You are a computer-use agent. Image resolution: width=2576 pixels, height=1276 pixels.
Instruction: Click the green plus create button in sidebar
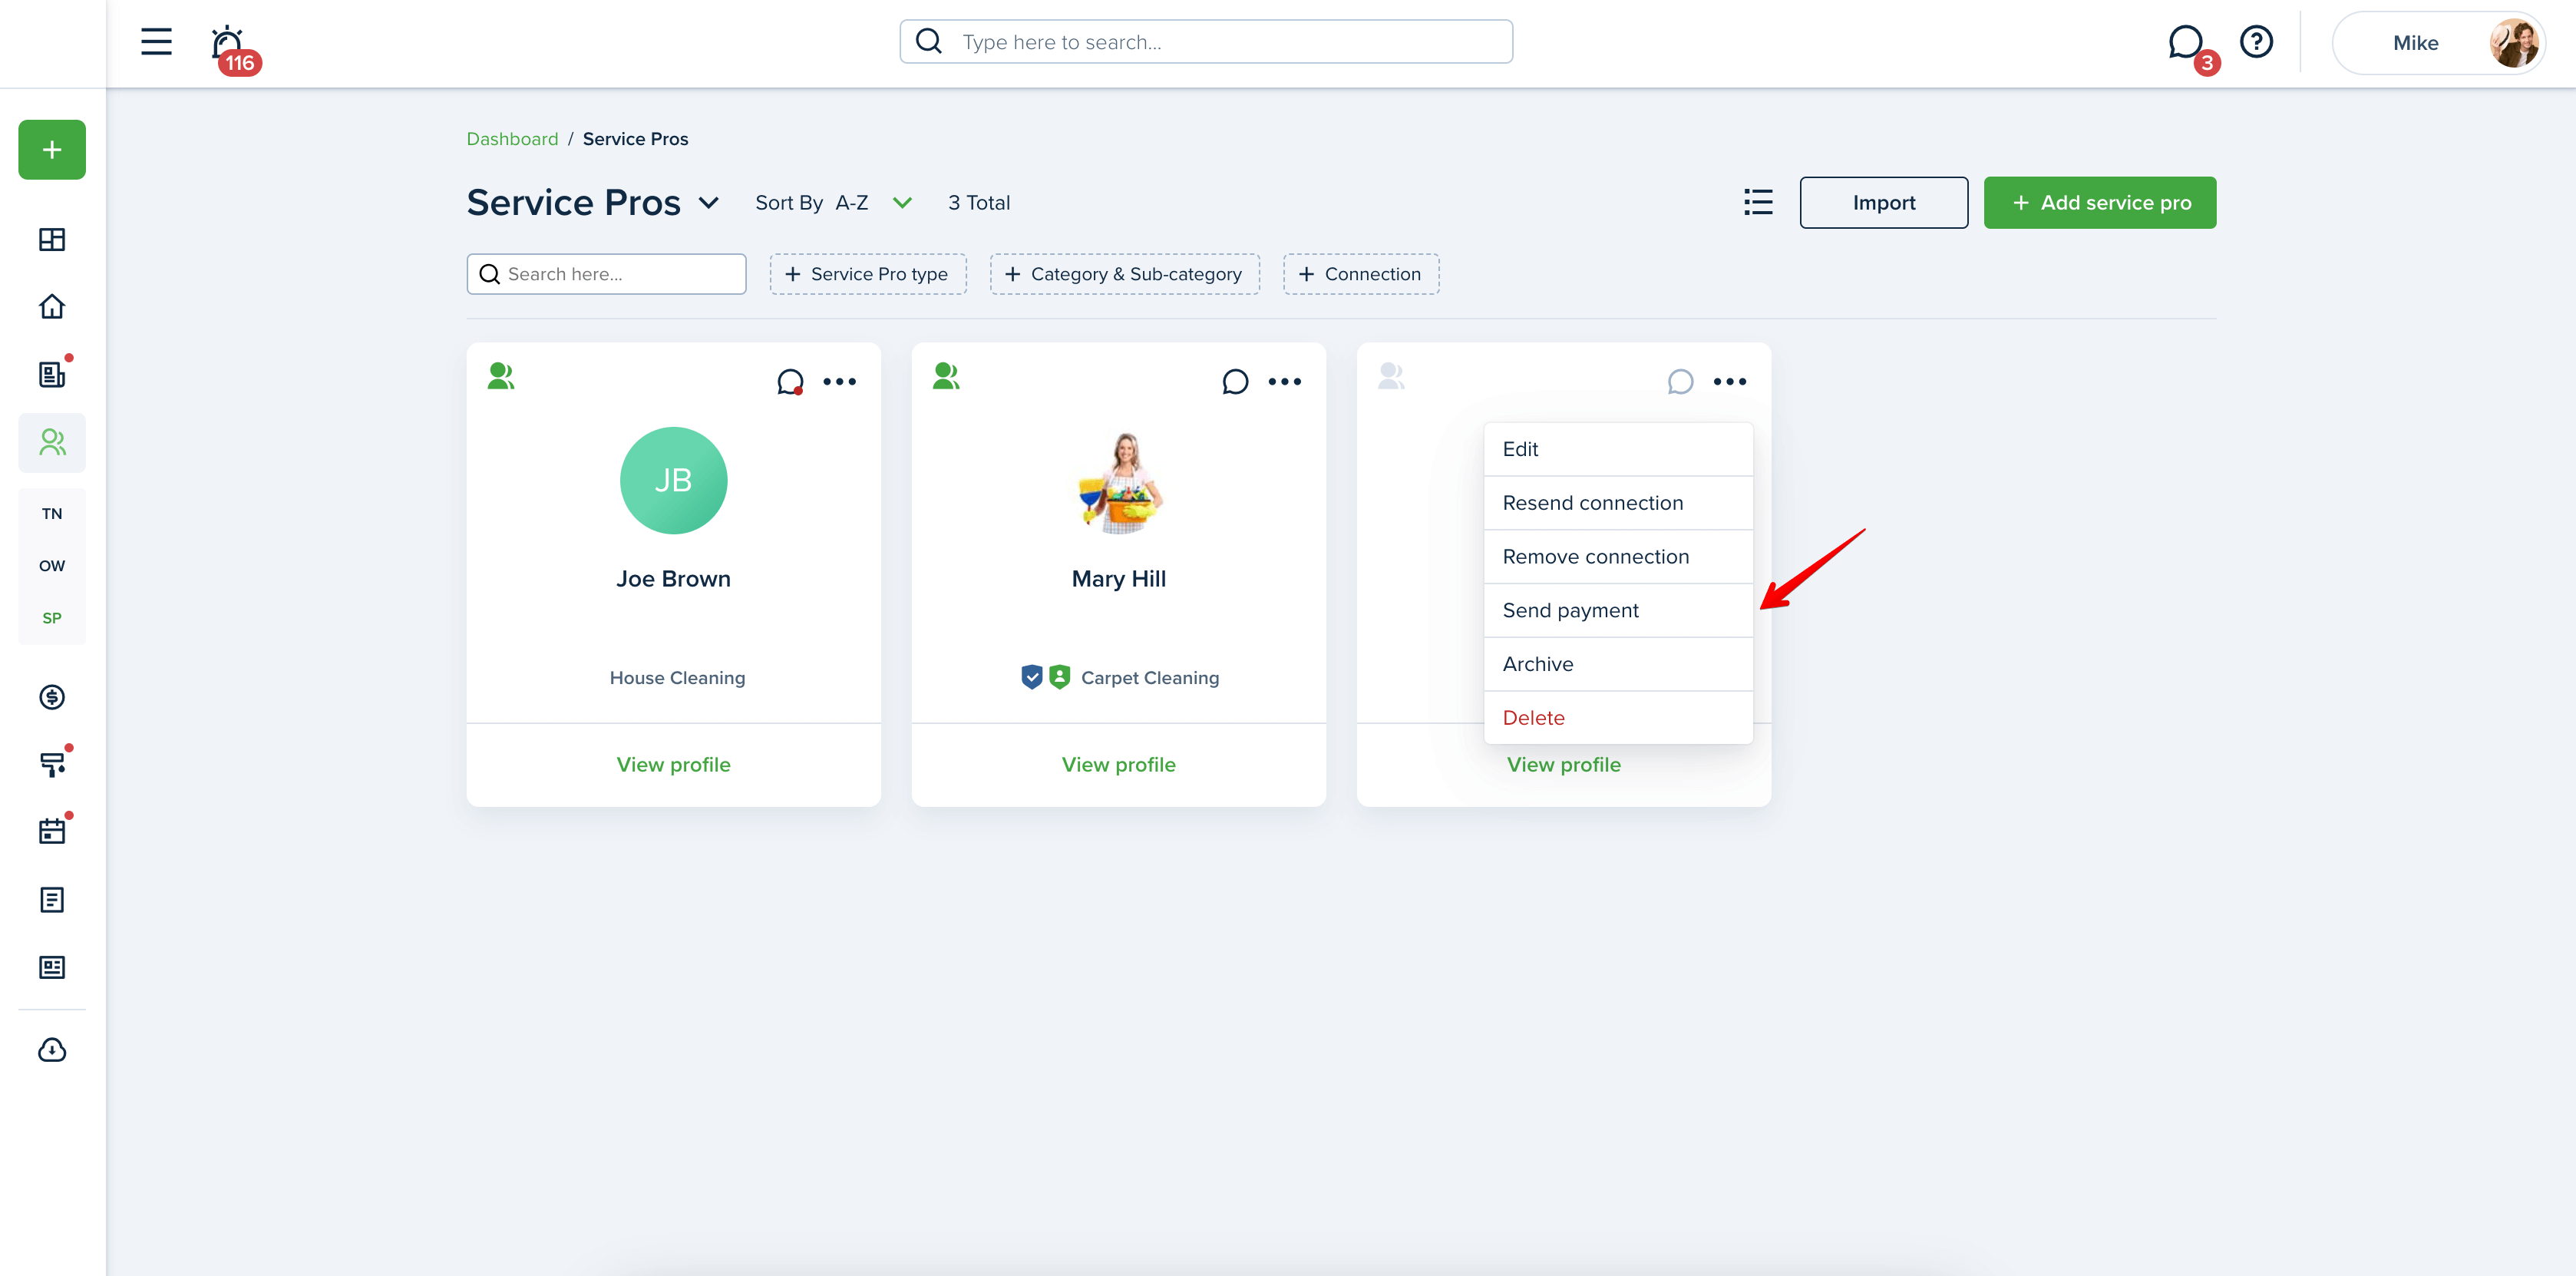tap(52, 150)
